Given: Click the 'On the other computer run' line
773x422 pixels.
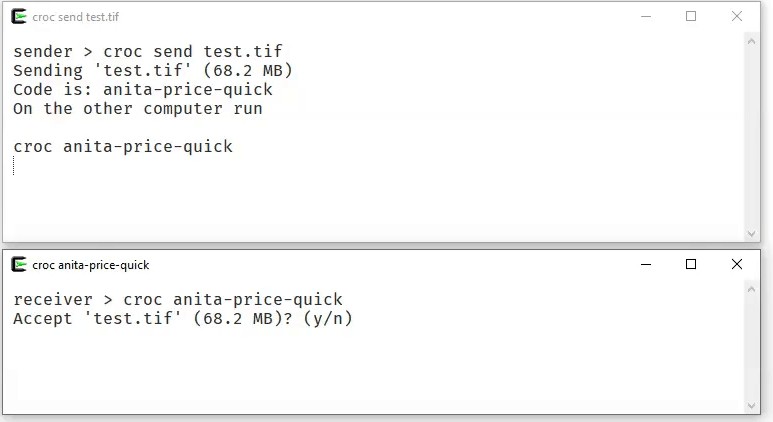Looking at the screenshot, I should click(137, 108).
